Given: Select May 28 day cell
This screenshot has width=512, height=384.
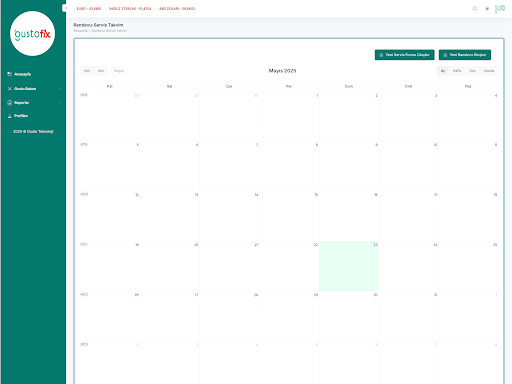Looking at the screenshot, I should pyautogui.click(x=229, y=316).
